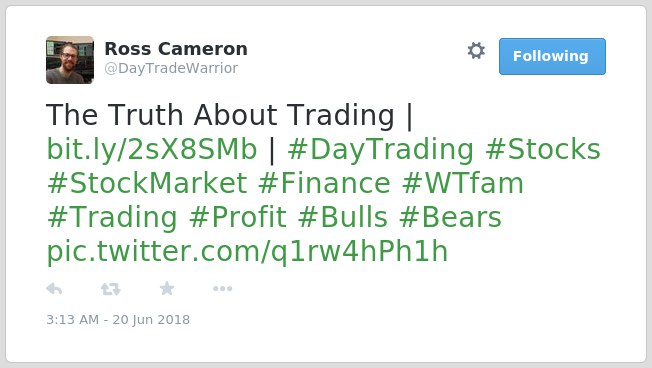The image size is (652, 368).
Task: Open the #StockMarket hashtag
Action: [x=147, y=183]
